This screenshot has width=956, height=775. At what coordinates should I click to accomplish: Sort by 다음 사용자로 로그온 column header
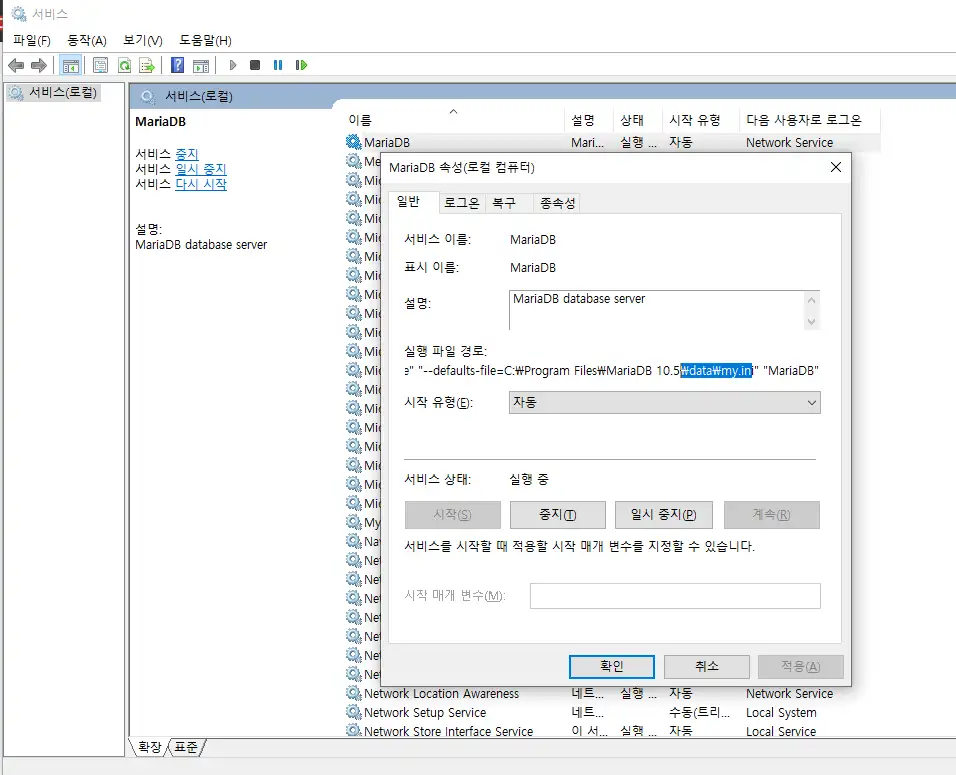[809, 120]
